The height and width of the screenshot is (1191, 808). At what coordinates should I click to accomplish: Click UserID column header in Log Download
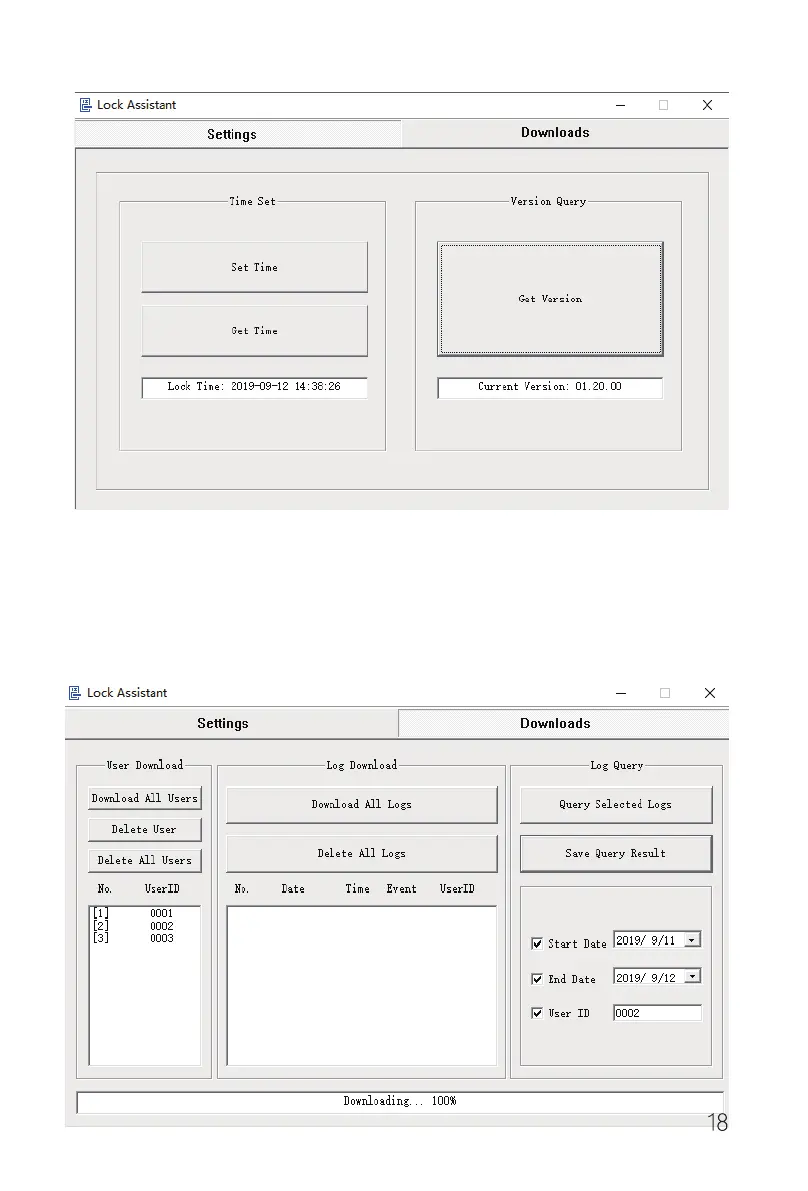(x=457, y=889)
